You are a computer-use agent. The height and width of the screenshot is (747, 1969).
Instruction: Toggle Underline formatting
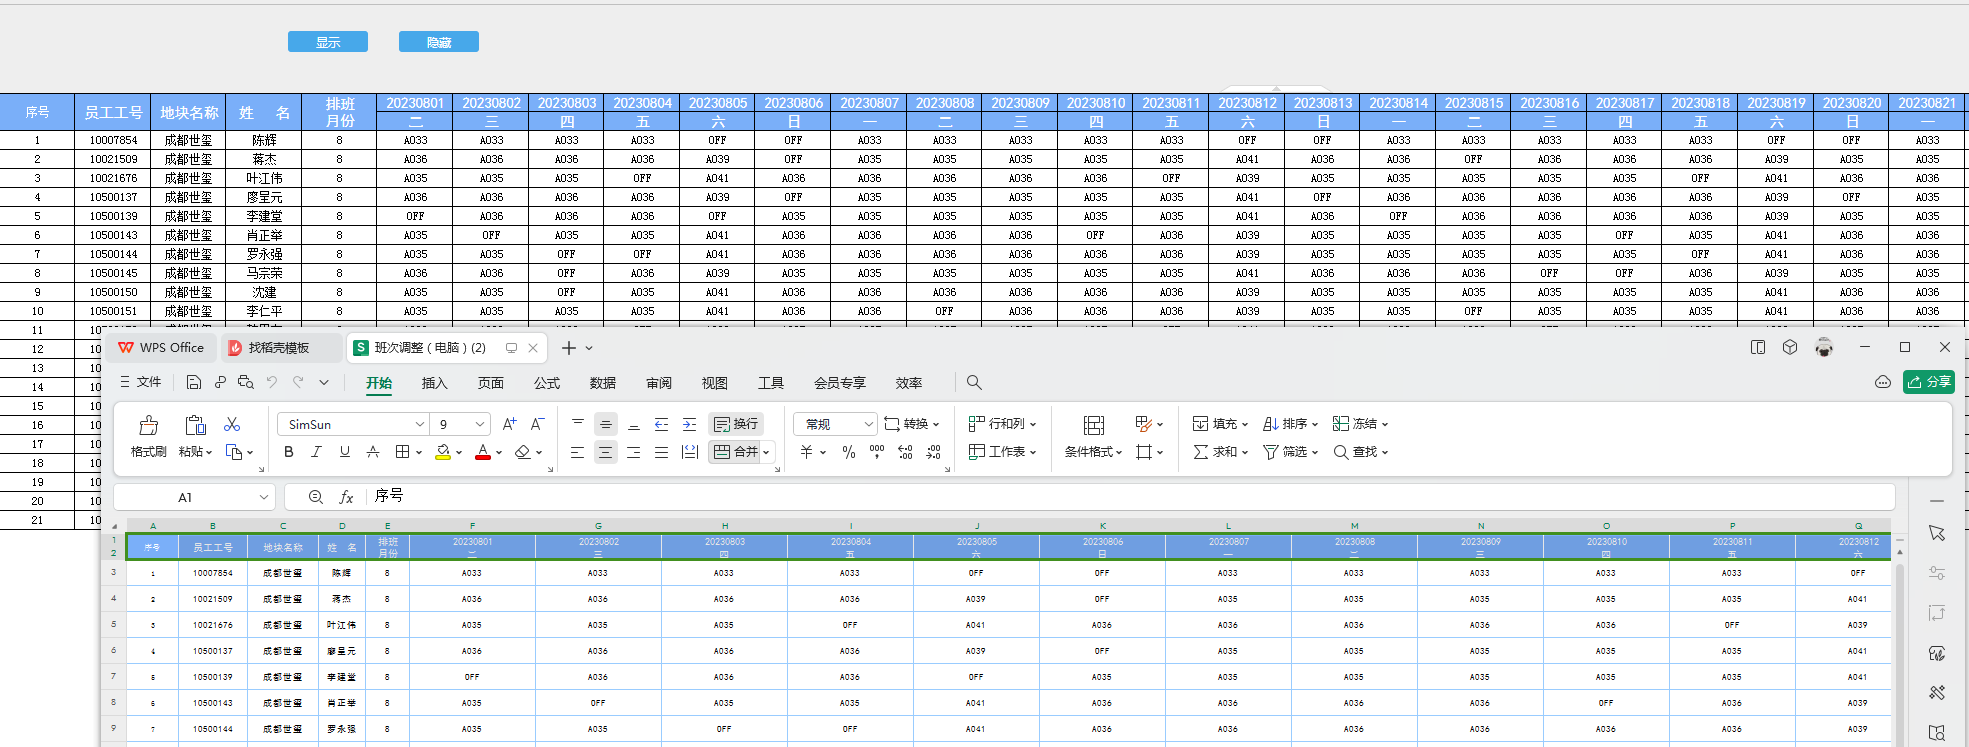pos(345,452)
